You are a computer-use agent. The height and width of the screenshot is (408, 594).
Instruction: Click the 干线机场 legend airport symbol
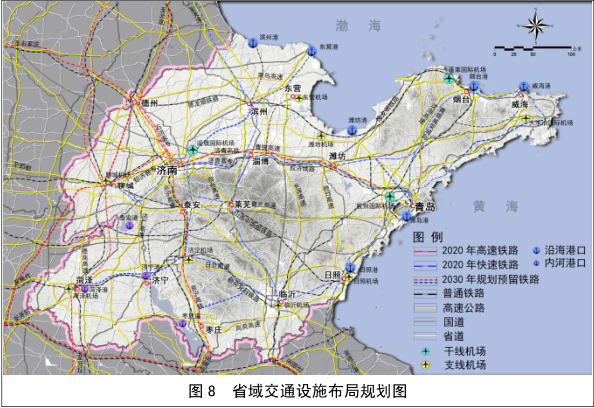pos(426,352)
